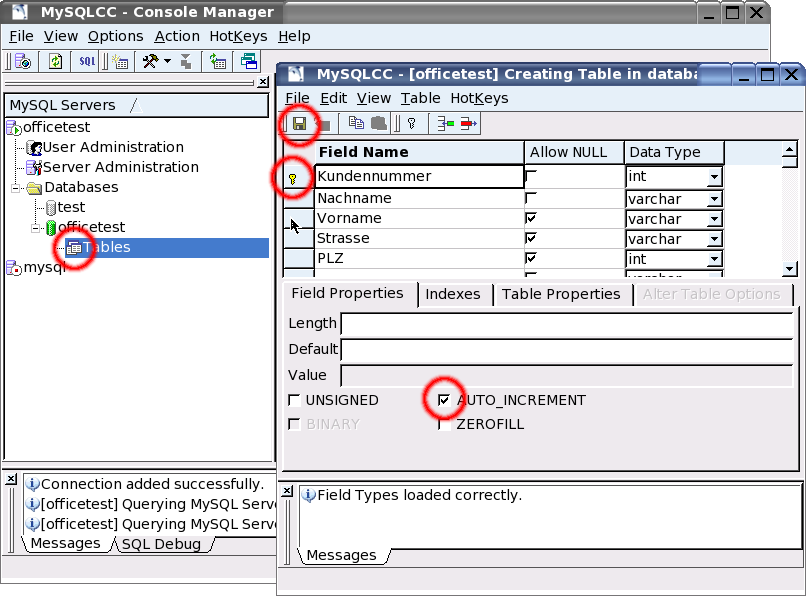Select User Administration in server tree
Viewport: 806px width, 596px height.
click(112, 147)
